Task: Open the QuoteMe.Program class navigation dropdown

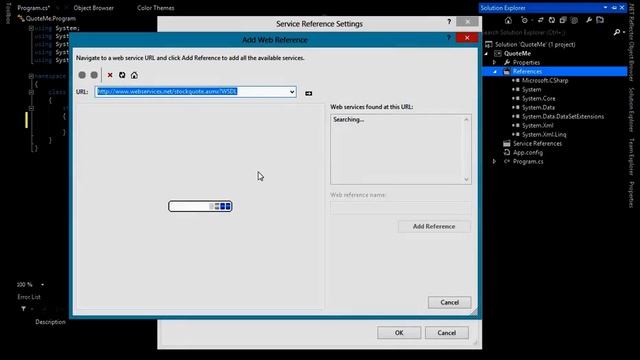Action: pos(51,18)
